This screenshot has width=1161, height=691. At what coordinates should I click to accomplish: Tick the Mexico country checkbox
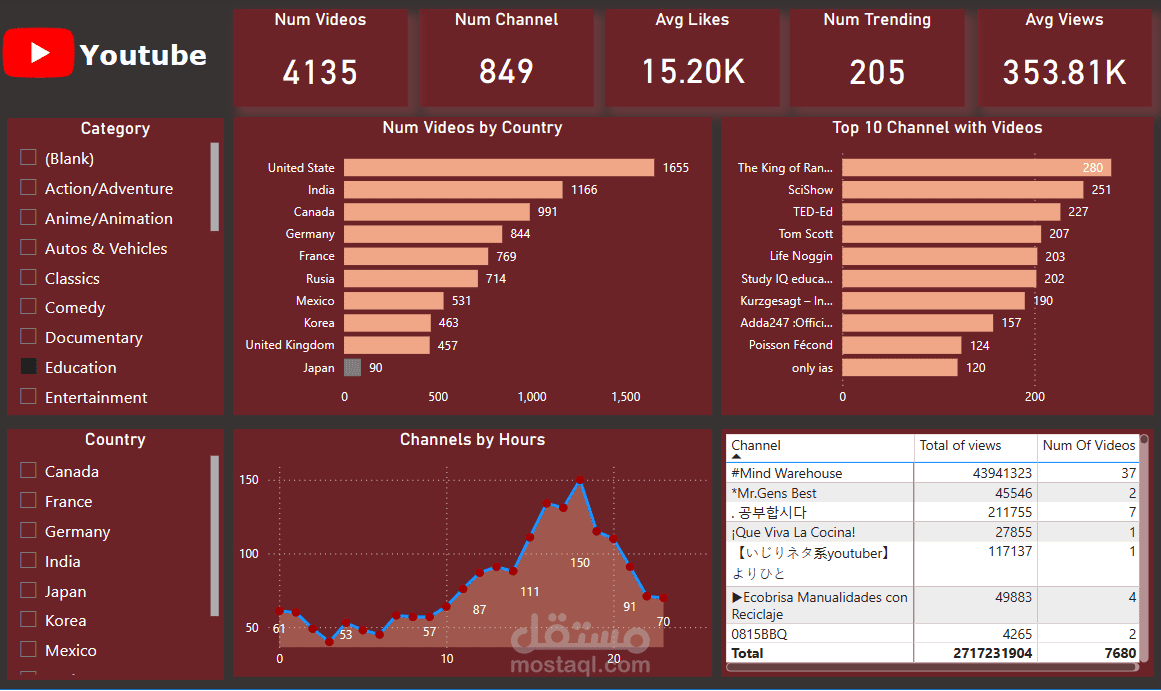tap(28, 650)
